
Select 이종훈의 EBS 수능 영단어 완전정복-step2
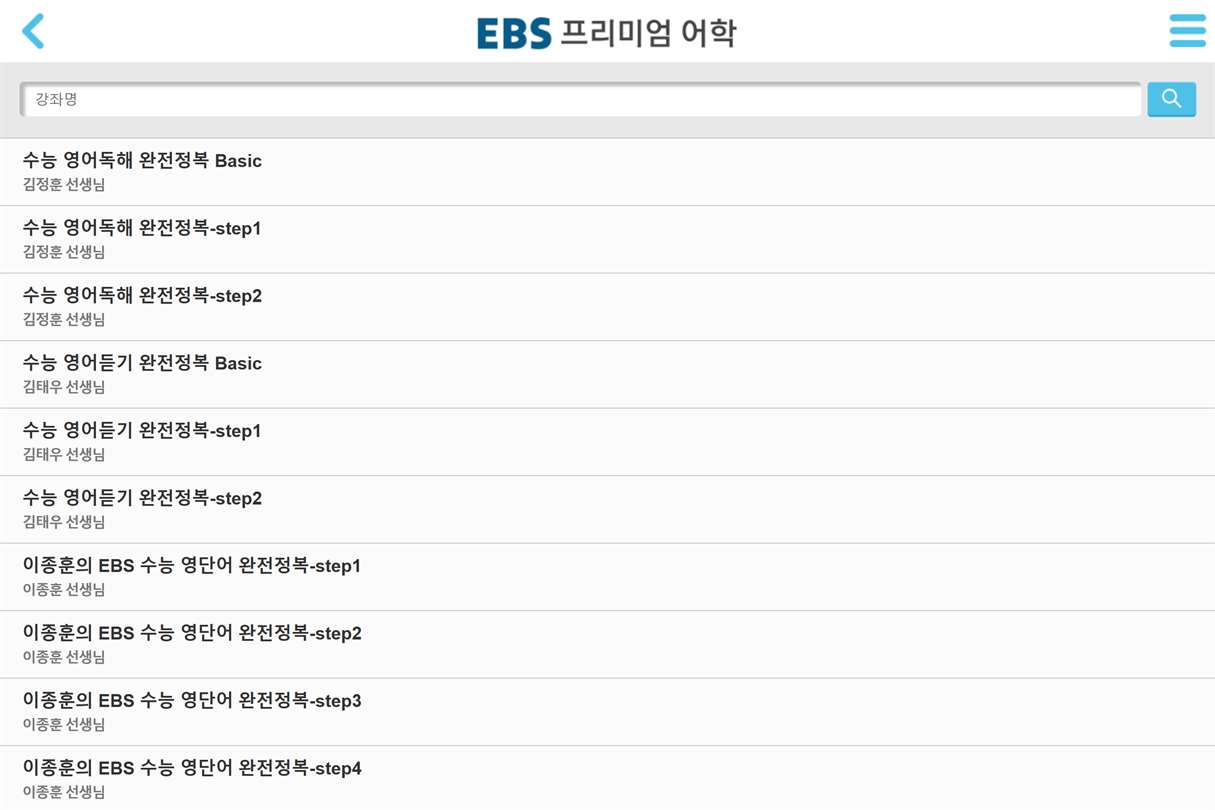coord(607,645)
